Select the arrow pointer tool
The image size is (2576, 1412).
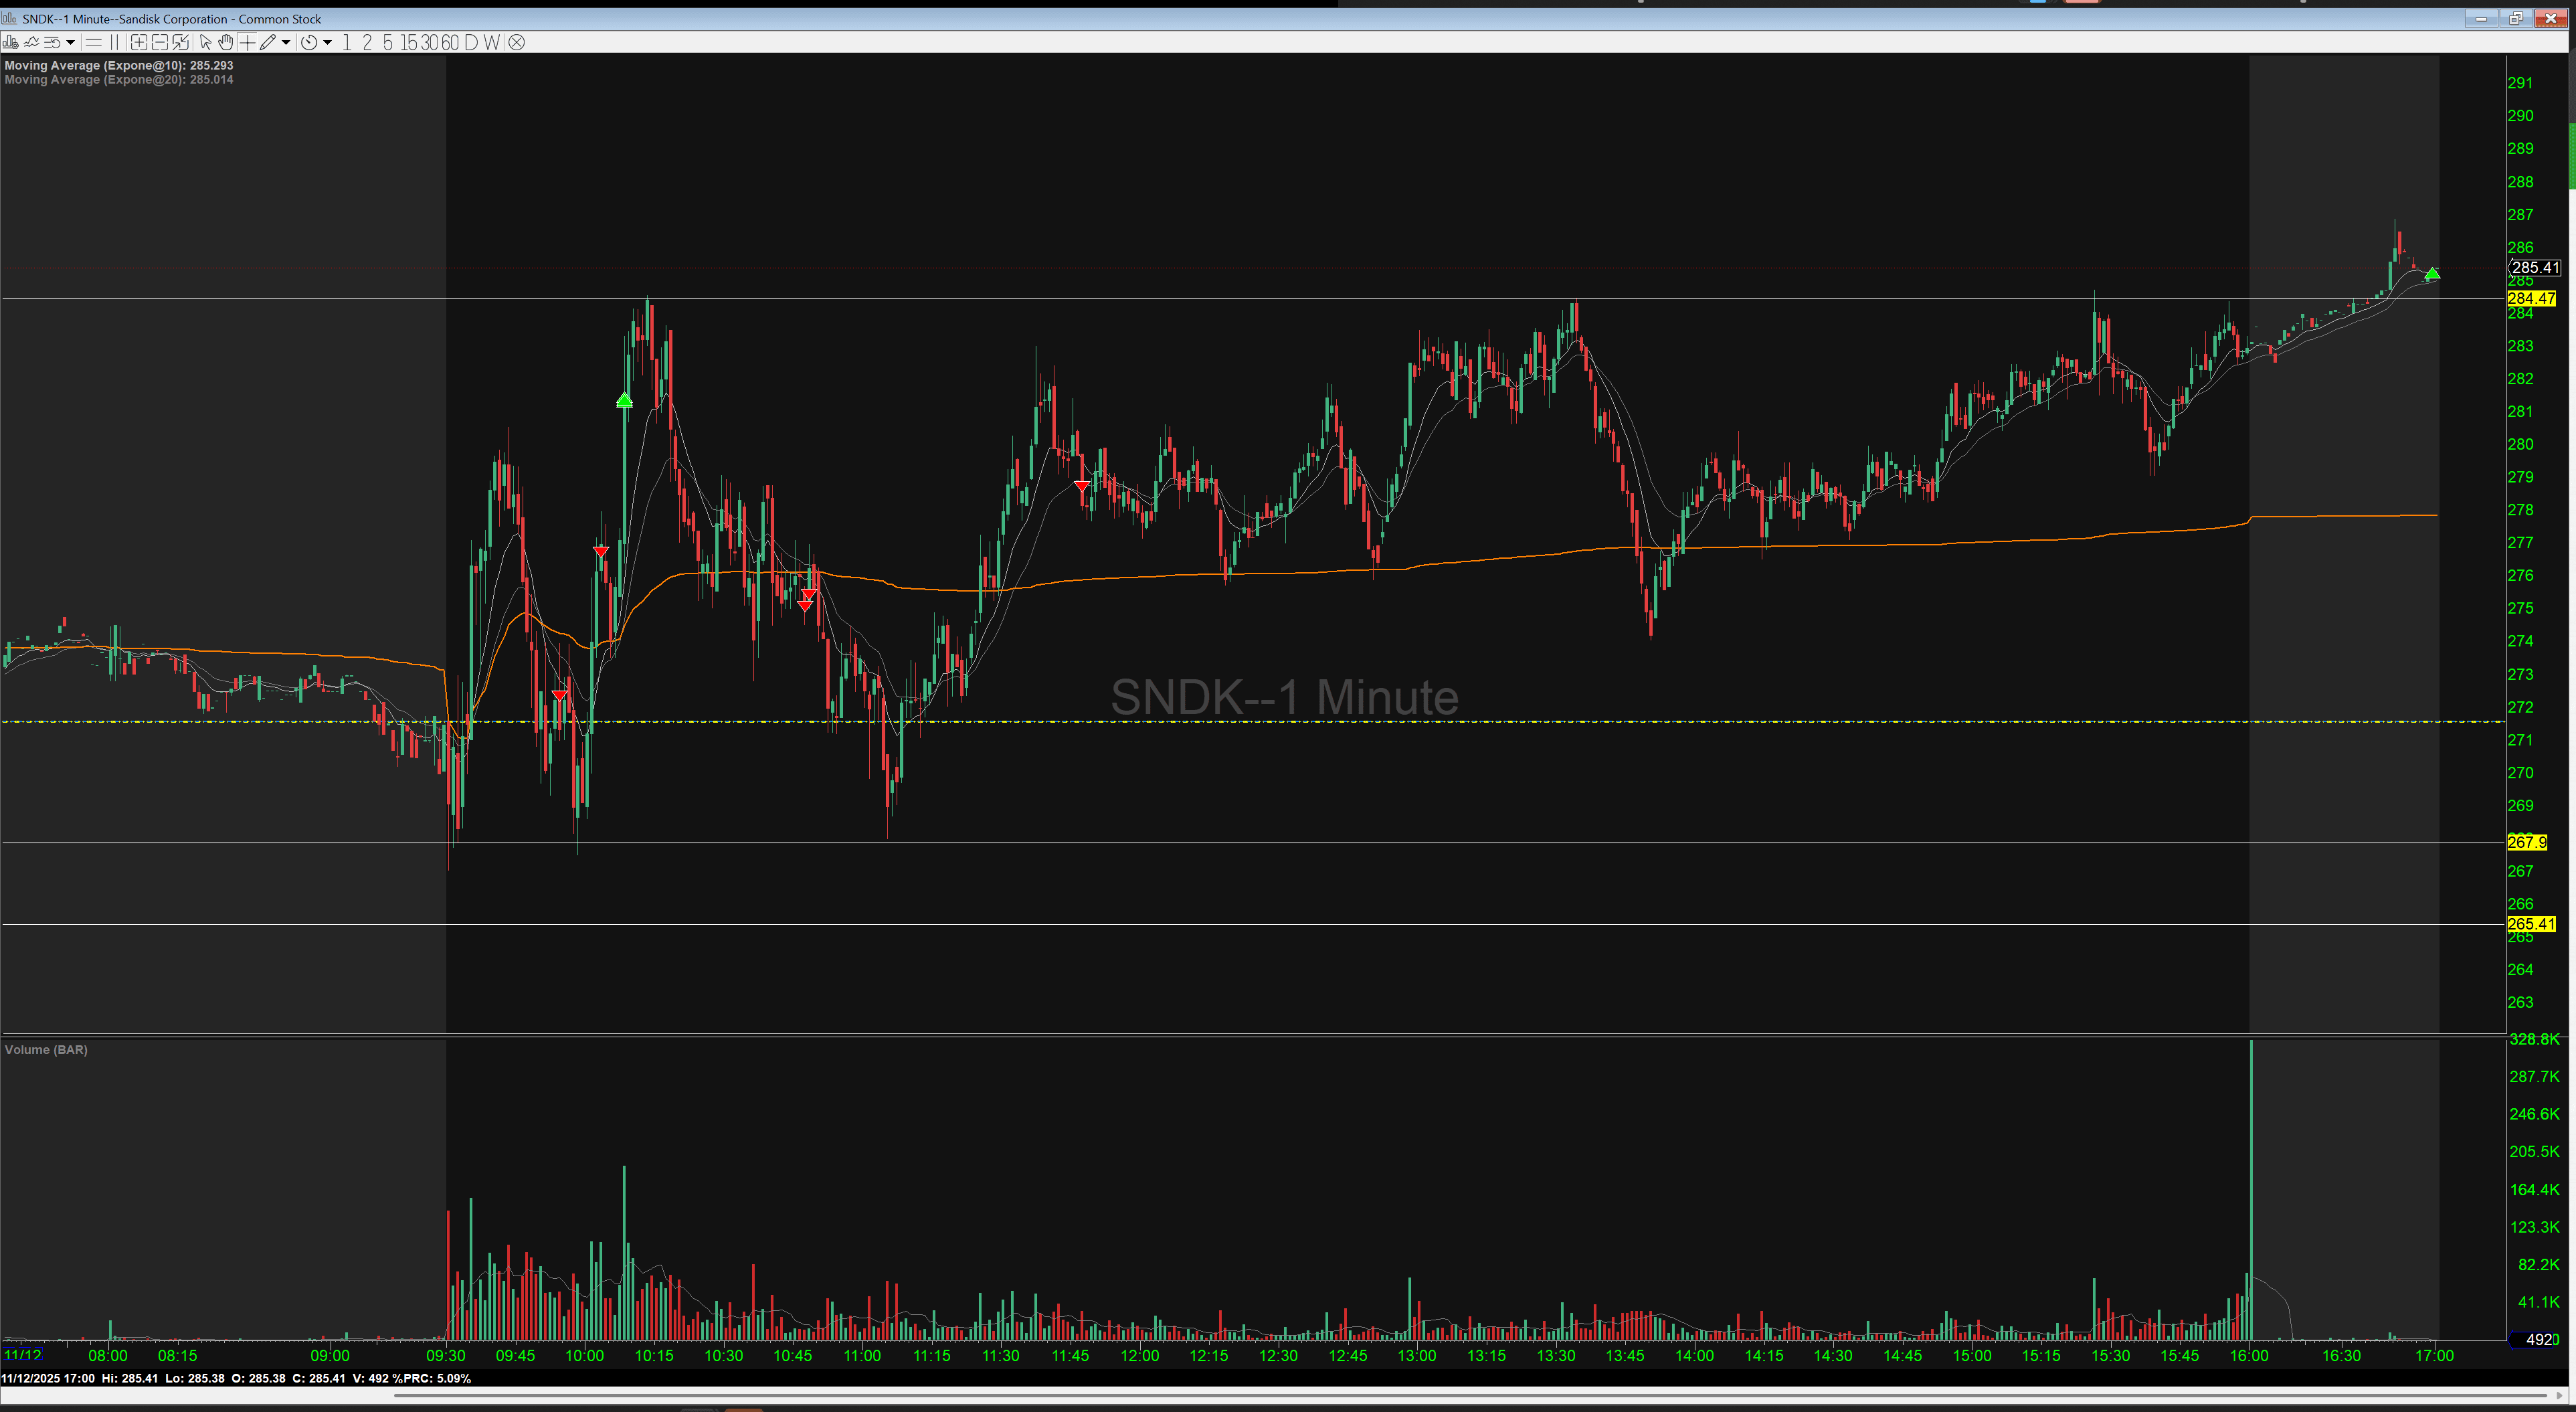[205, 42]
